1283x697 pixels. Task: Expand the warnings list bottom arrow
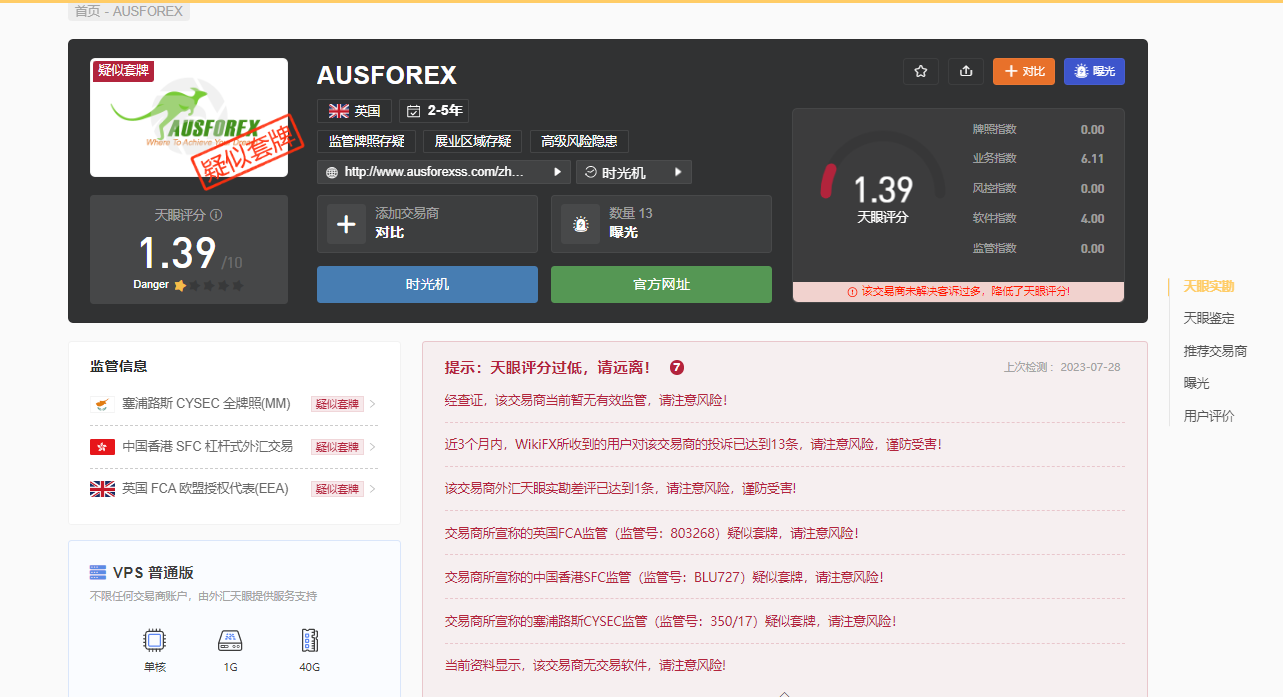[784, 692]
